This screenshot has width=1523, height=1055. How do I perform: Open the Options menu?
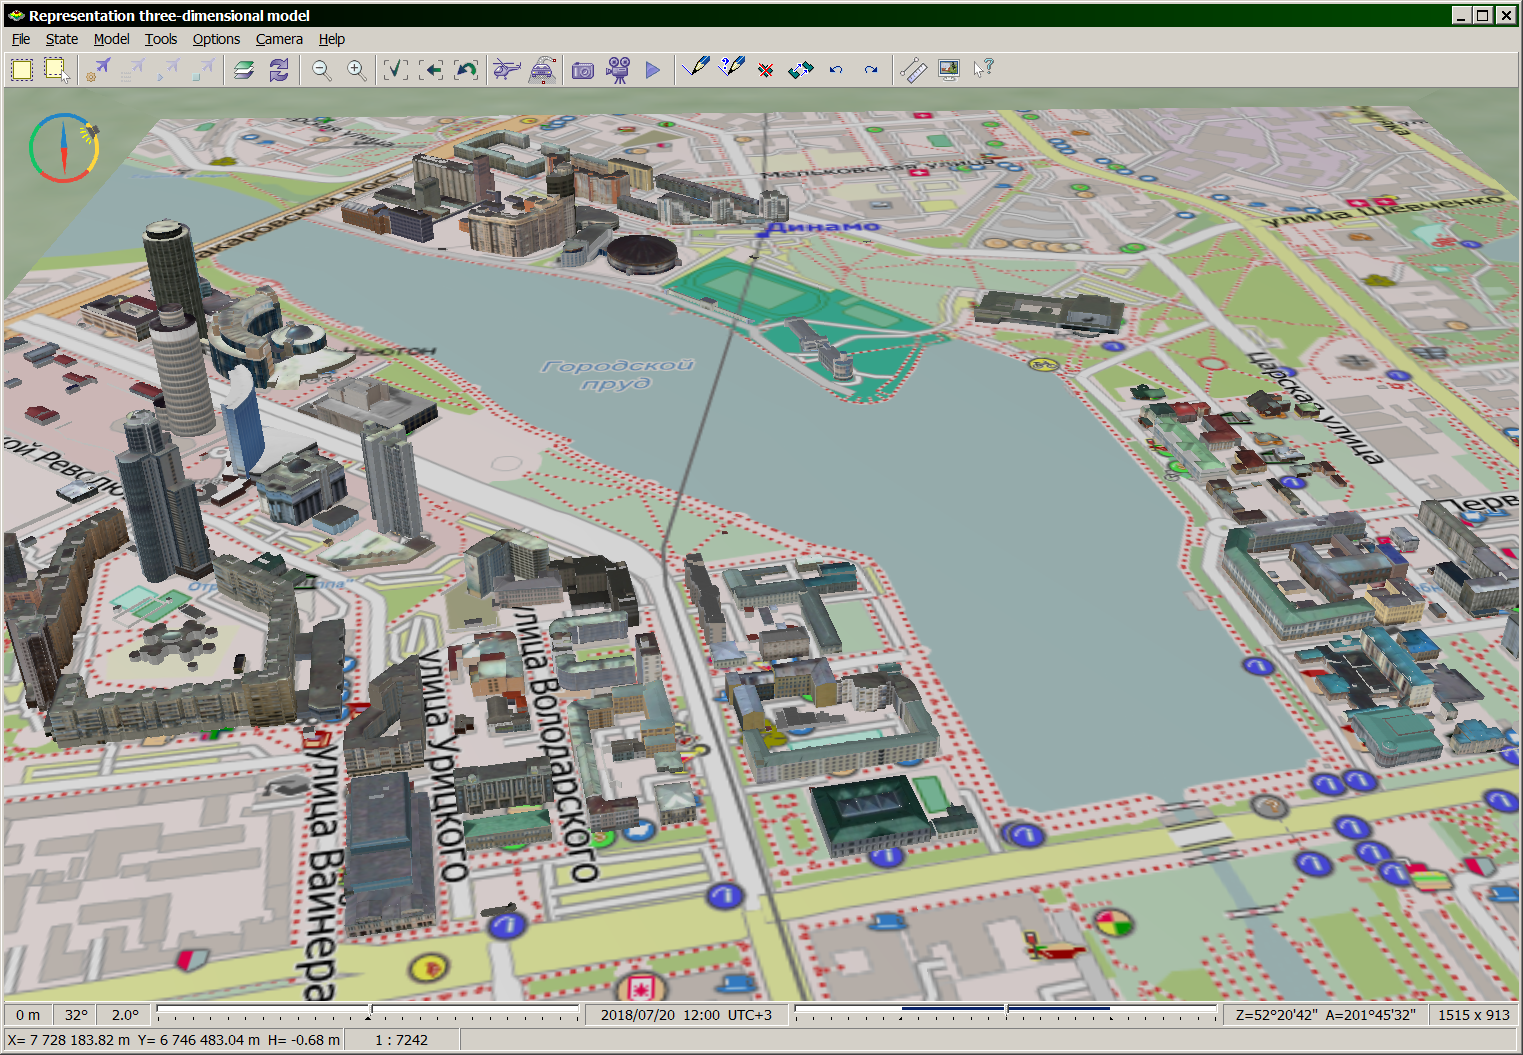point(216,39)
